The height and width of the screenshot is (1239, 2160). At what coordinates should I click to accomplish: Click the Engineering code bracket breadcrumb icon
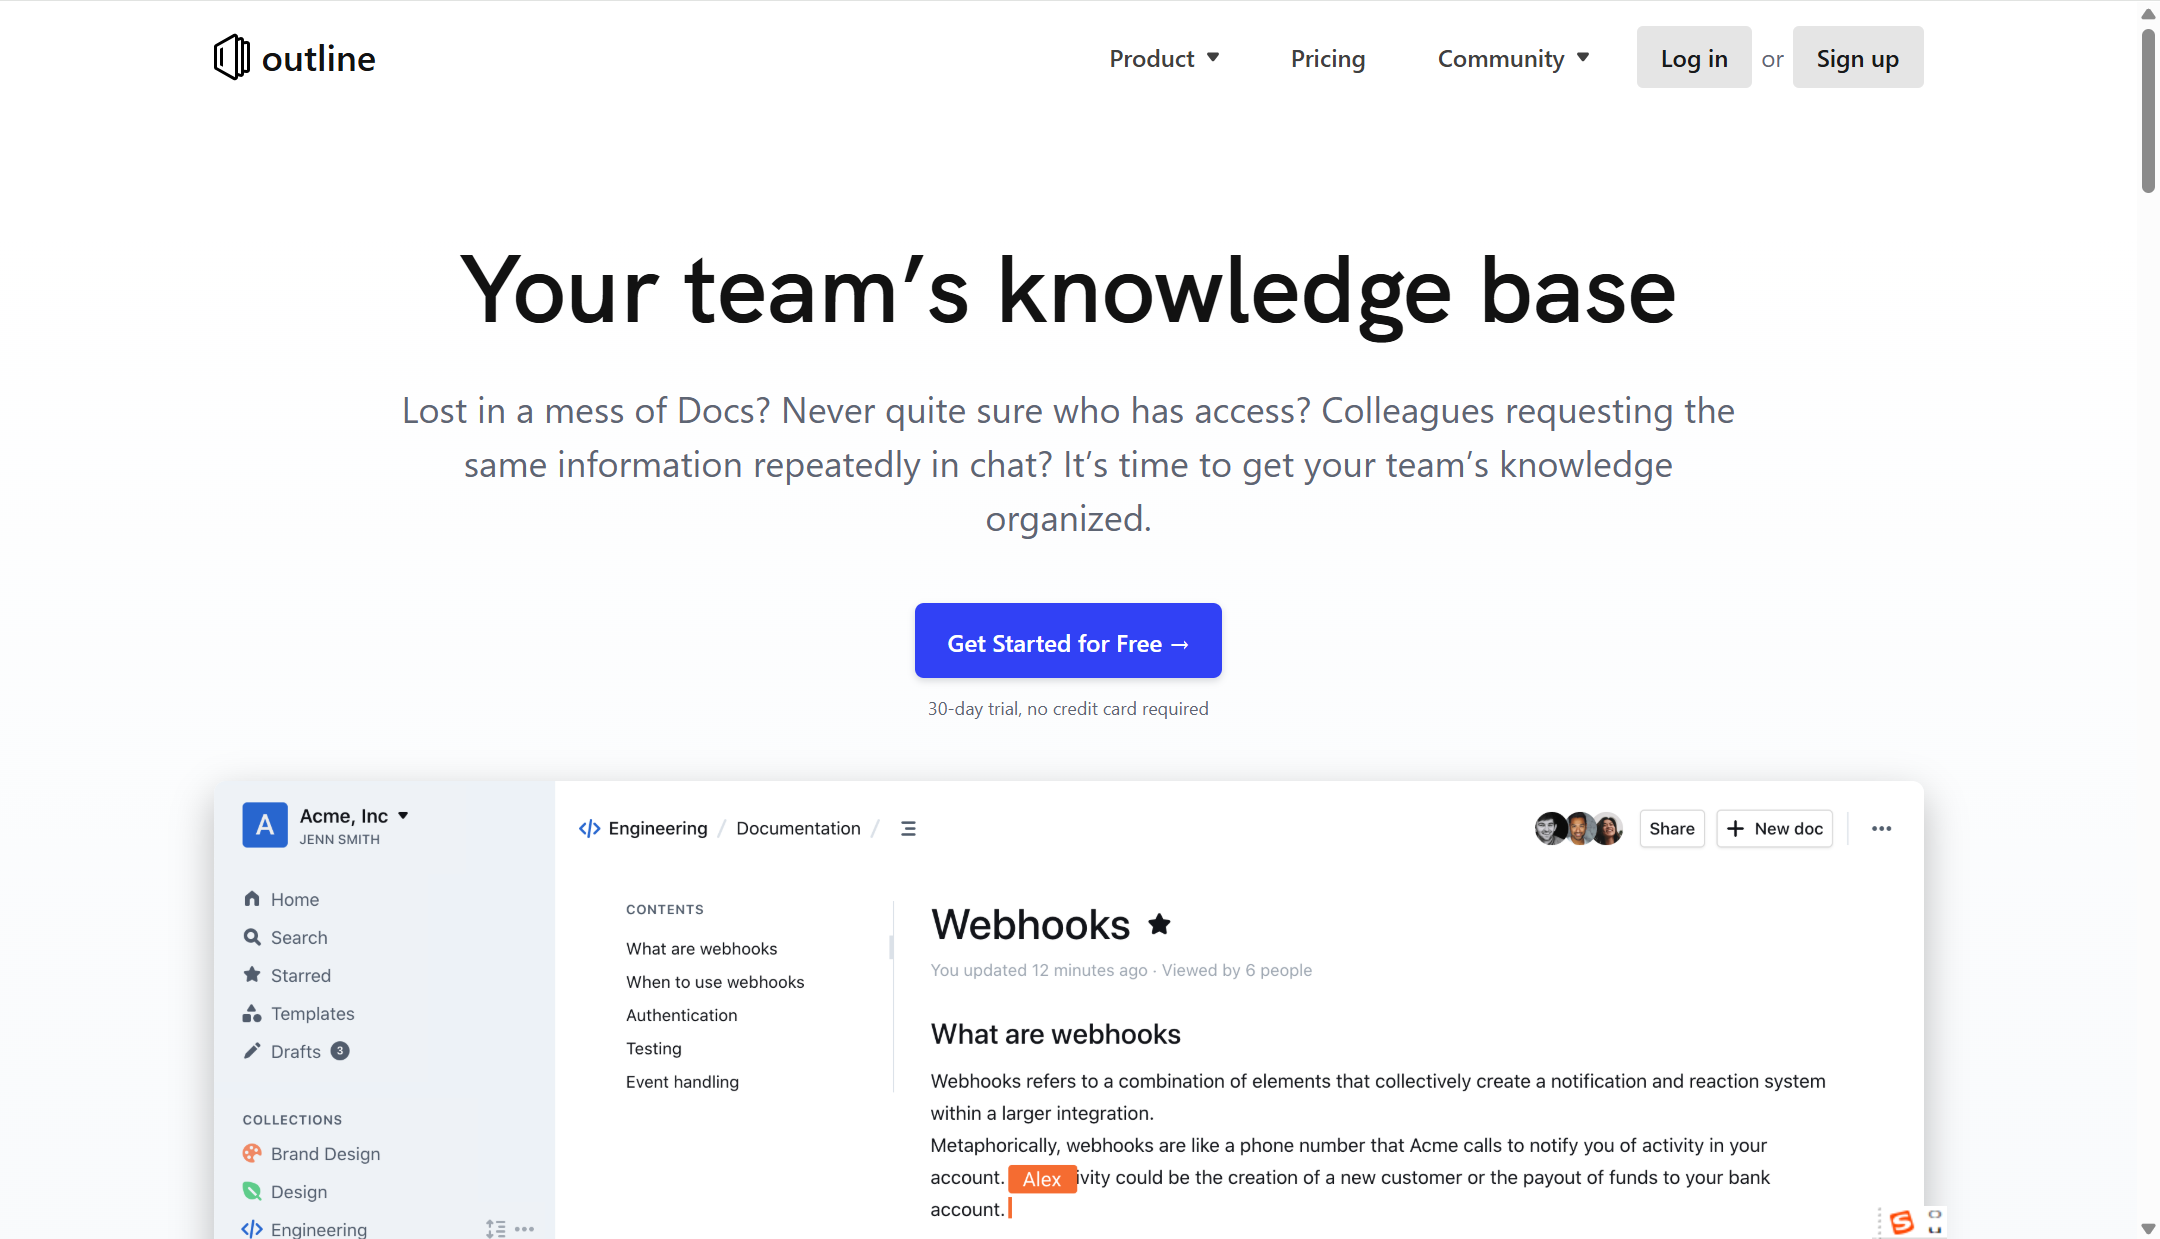[589, 828]
